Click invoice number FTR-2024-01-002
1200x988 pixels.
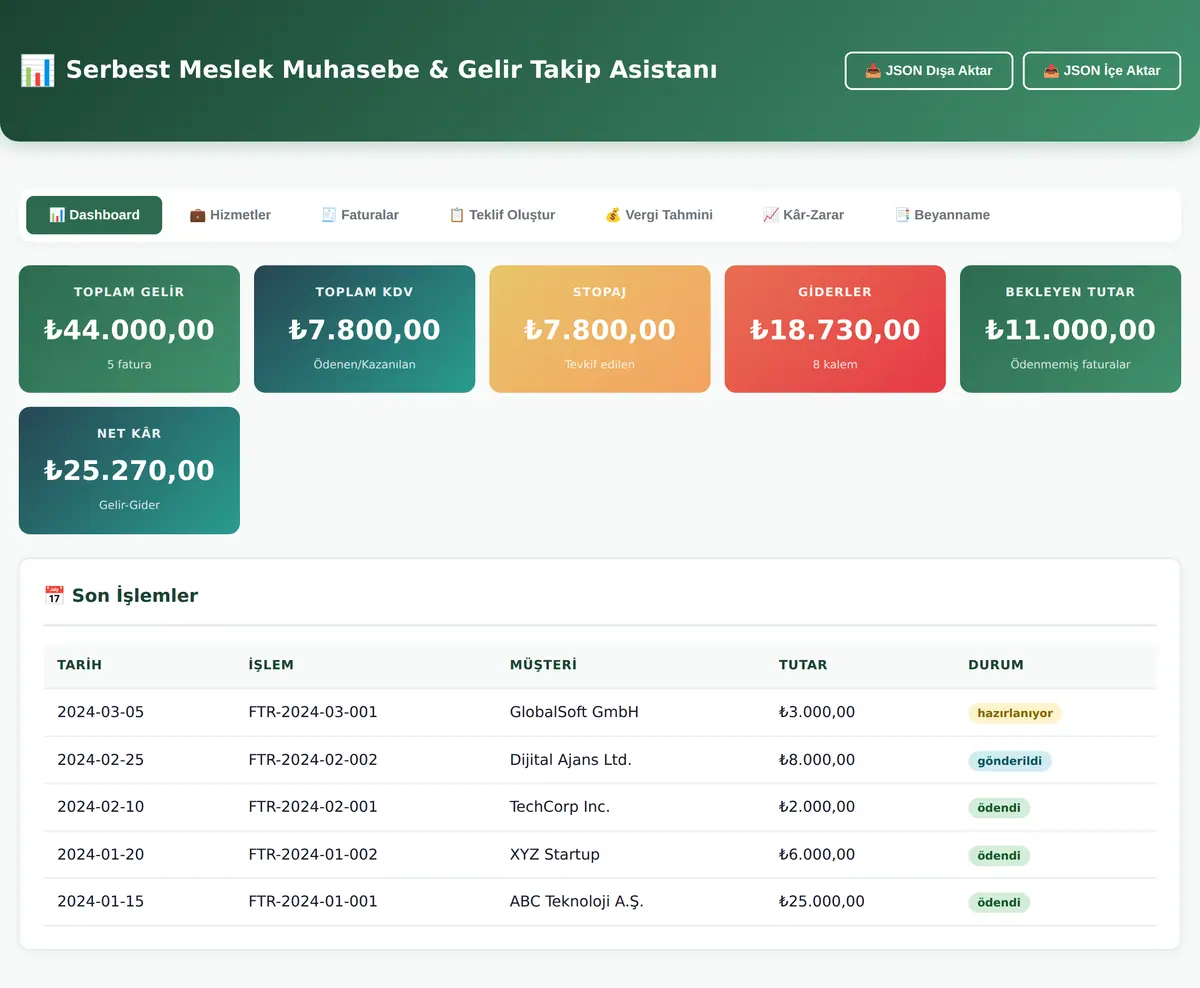tap(313, 855)
